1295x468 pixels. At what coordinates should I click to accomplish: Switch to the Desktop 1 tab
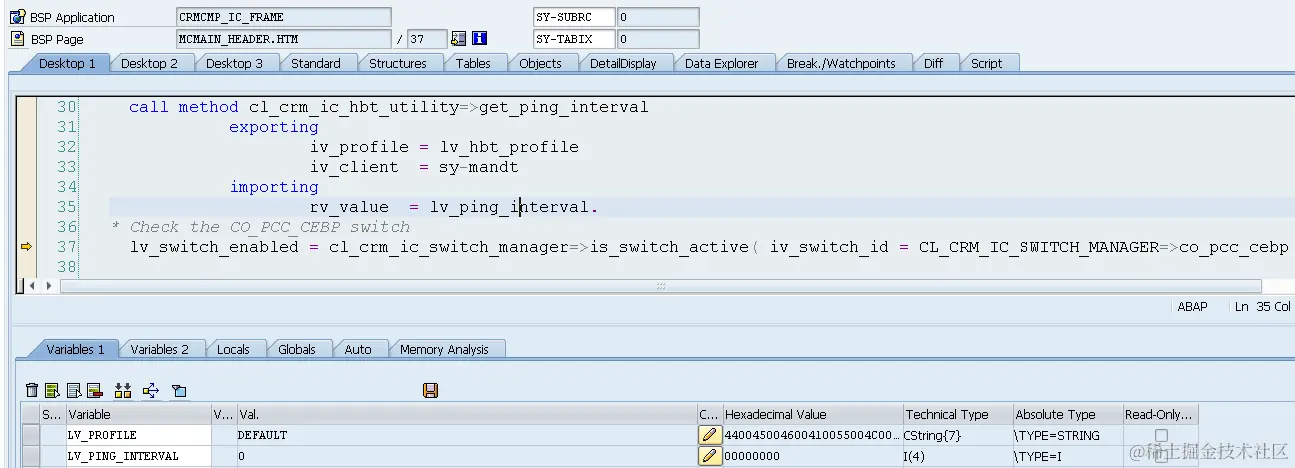67,63
